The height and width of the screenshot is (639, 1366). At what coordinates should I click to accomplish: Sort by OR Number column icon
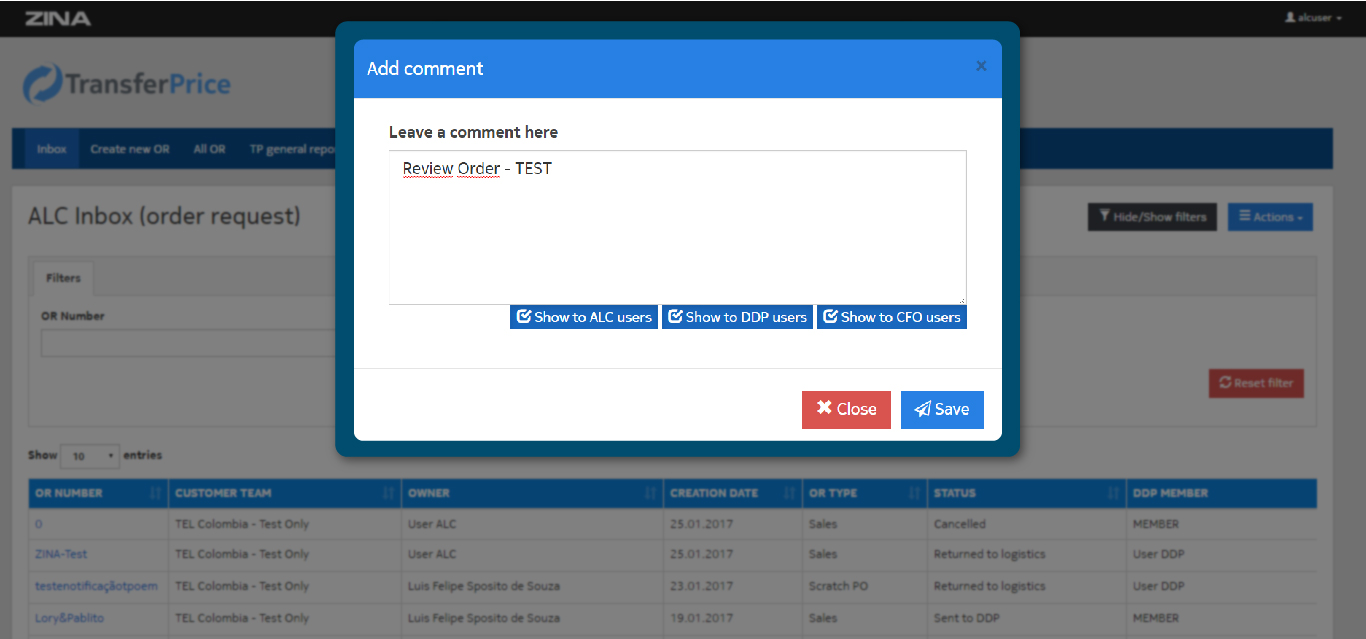[x=155, y=493]
